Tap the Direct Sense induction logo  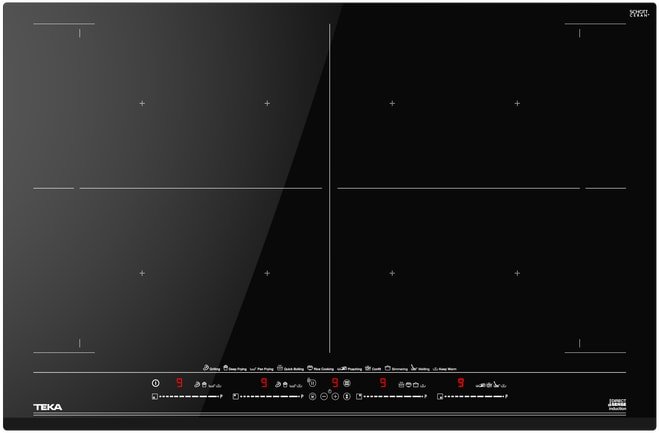(x=617, y=405)
